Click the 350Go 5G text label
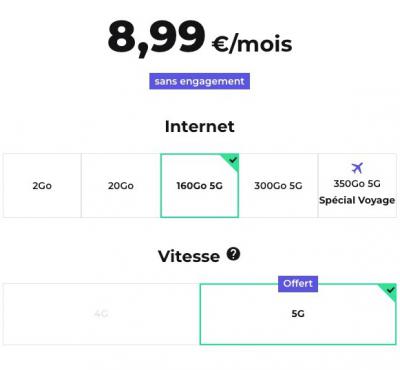The width and height of the screenshot is (400, 370). pyautogui.click(x=357, y=183)
